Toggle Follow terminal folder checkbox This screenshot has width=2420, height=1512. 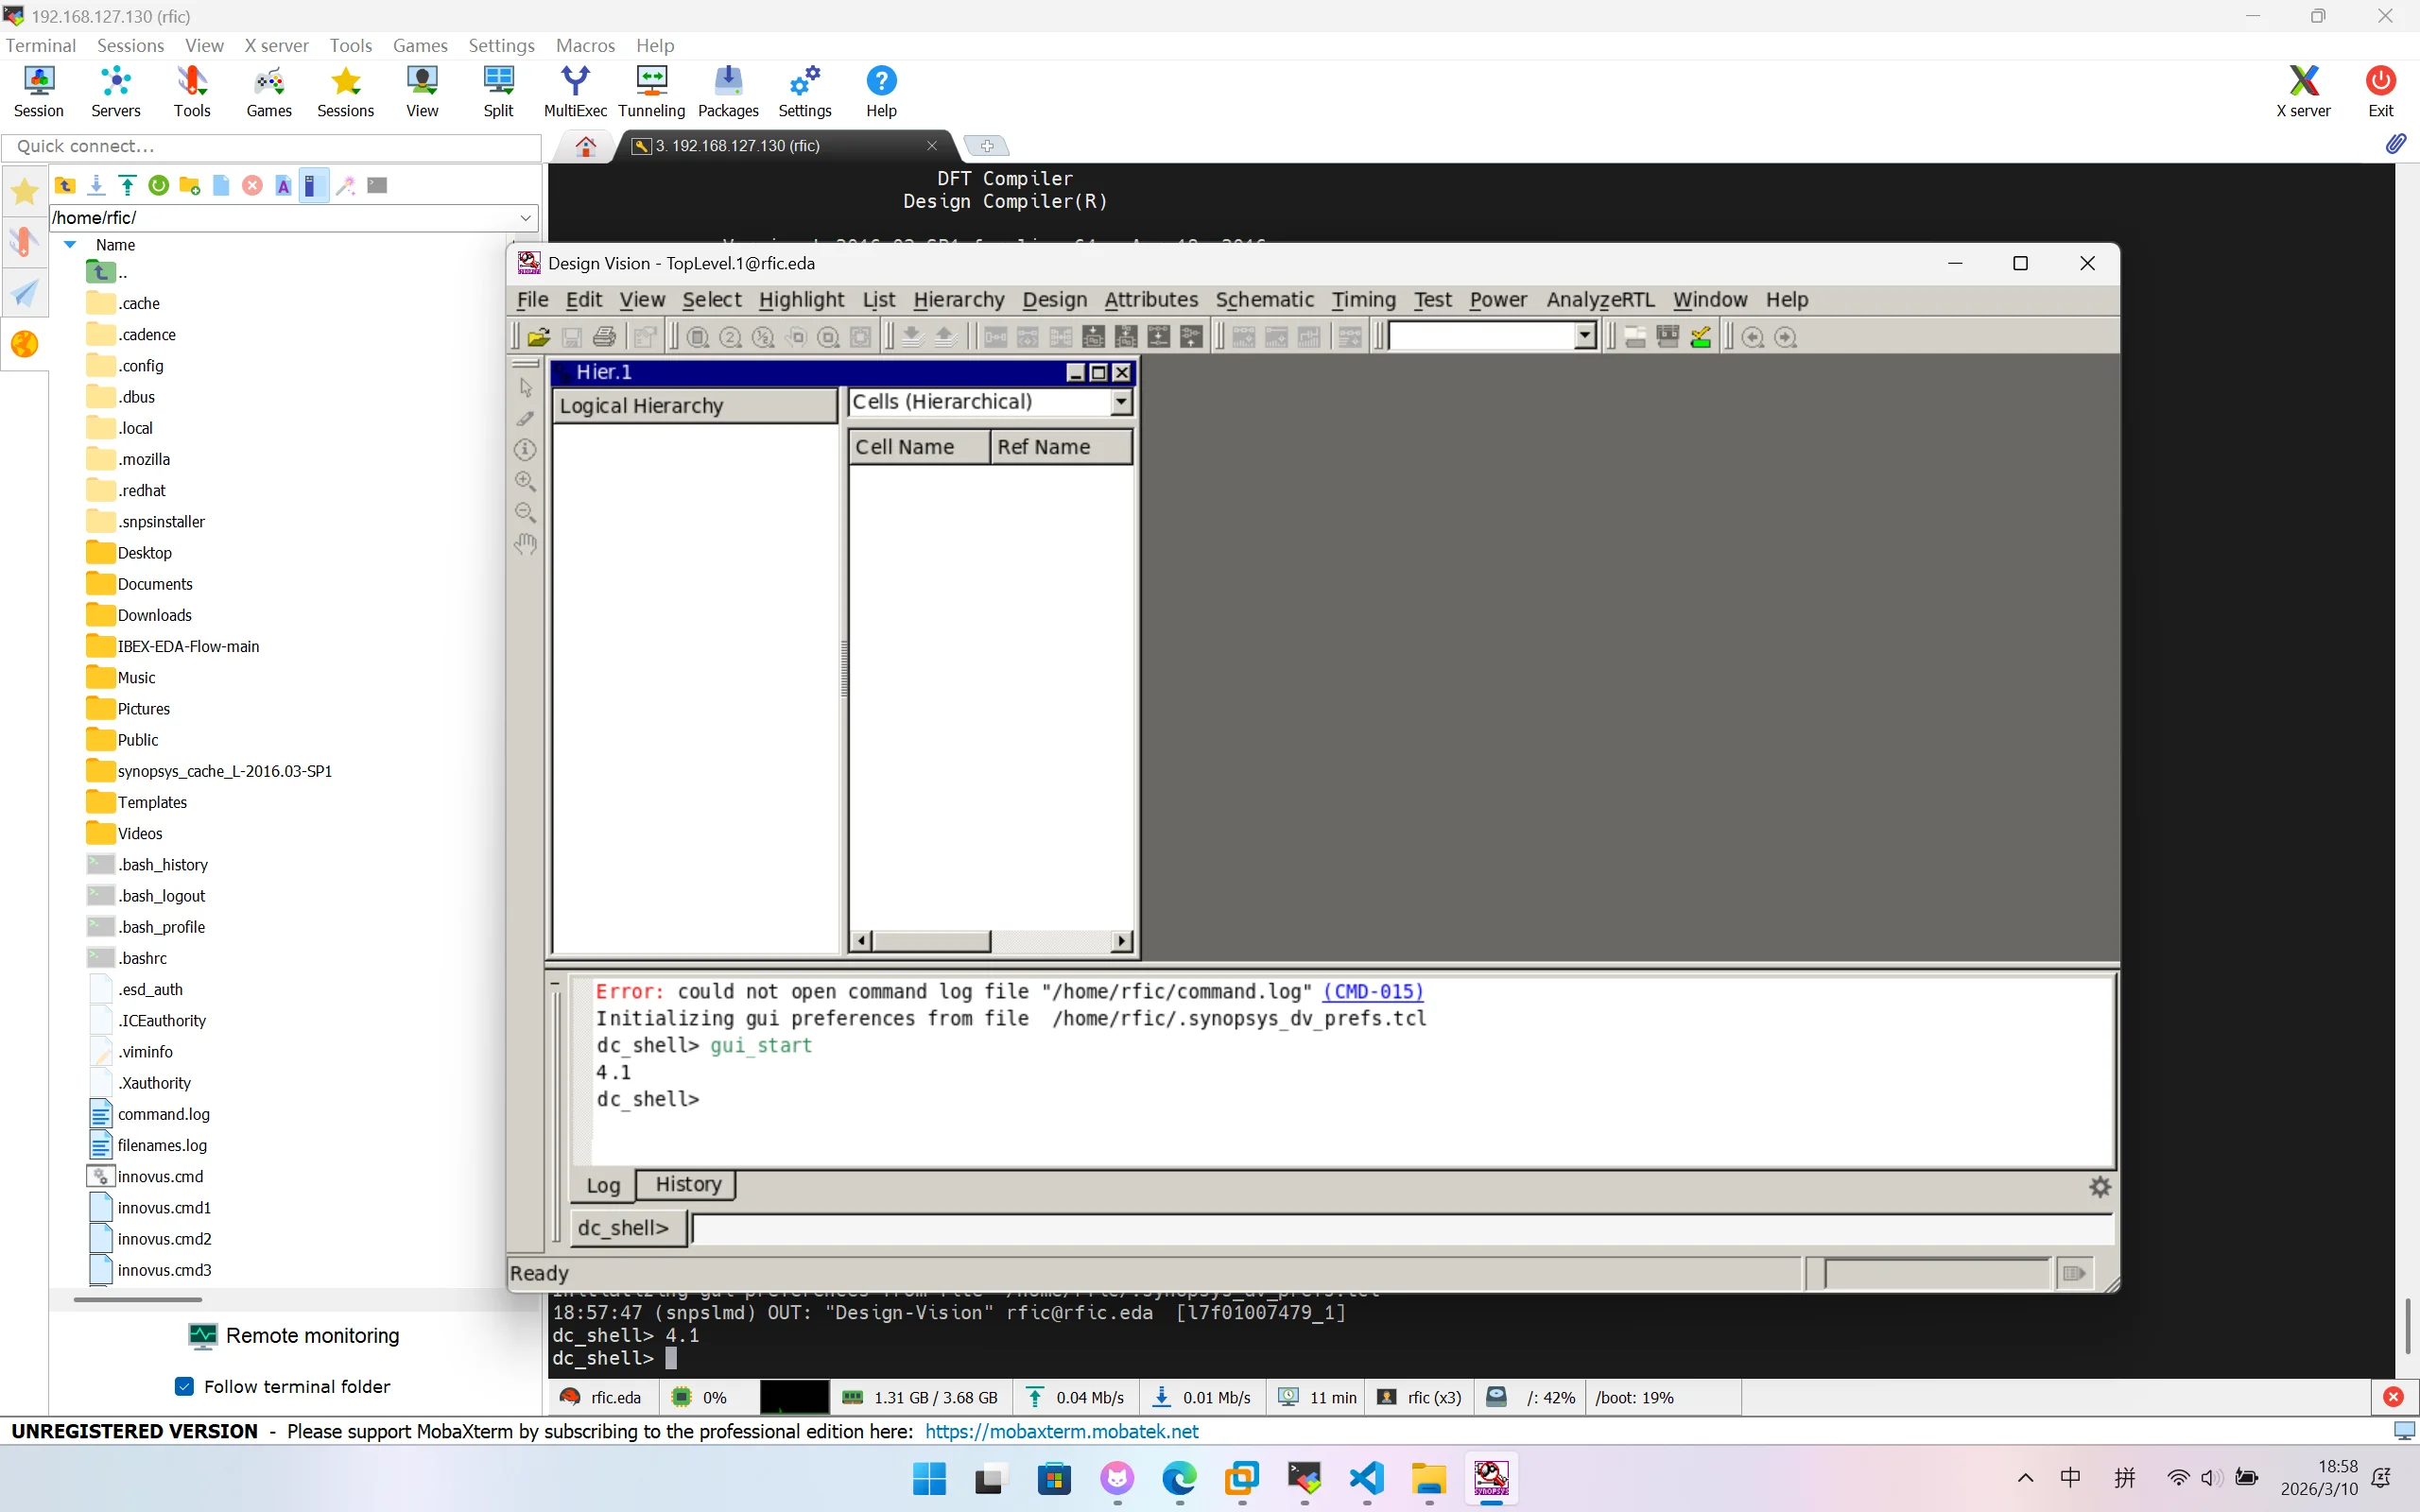pyautogui.click(x=184, y=1386)
